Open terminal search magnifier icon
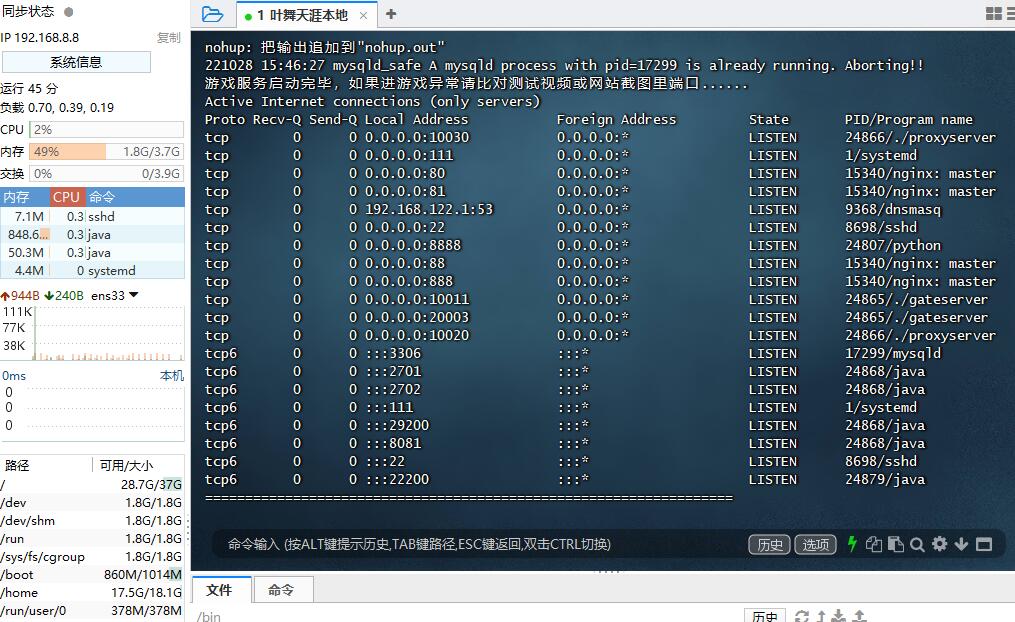 click(917, 544)
